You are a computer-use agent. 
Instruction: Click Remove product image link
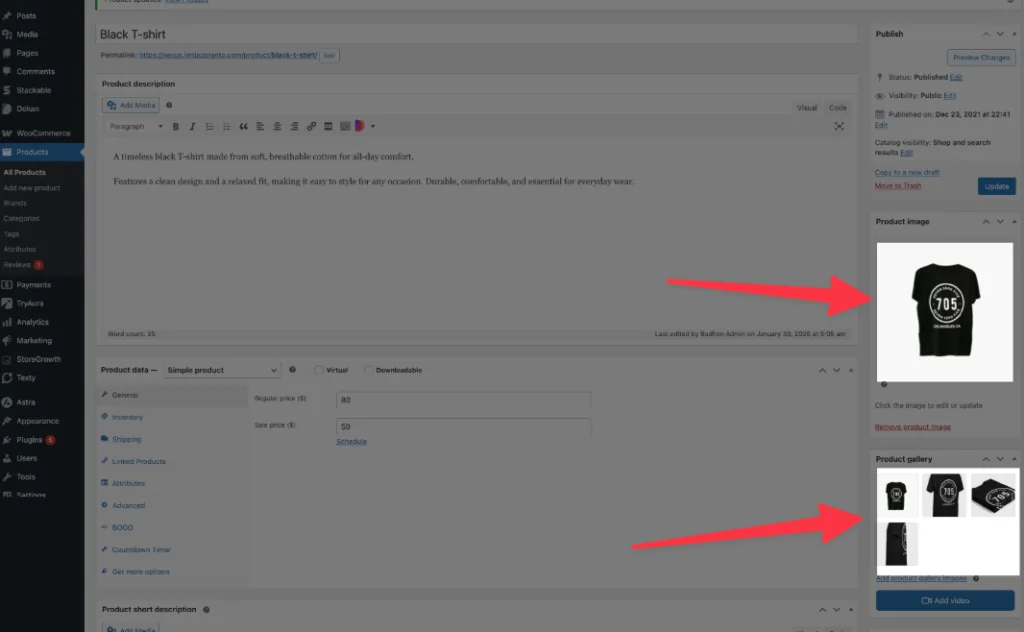[x=912, y=427]
